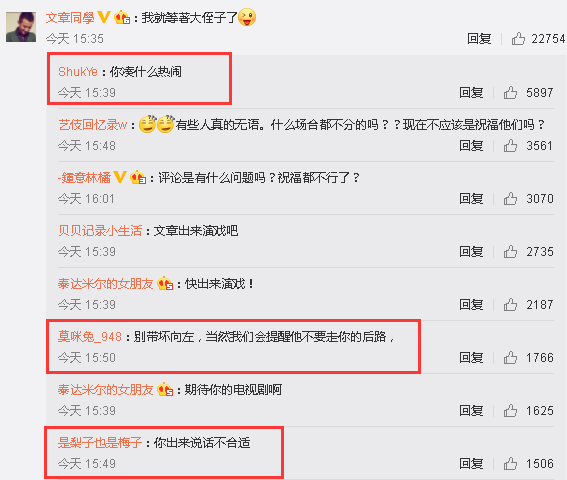Open ShukYe's user profile link
Image resolution: width=567 pixels, height=480 pixels.
(78, 72)
